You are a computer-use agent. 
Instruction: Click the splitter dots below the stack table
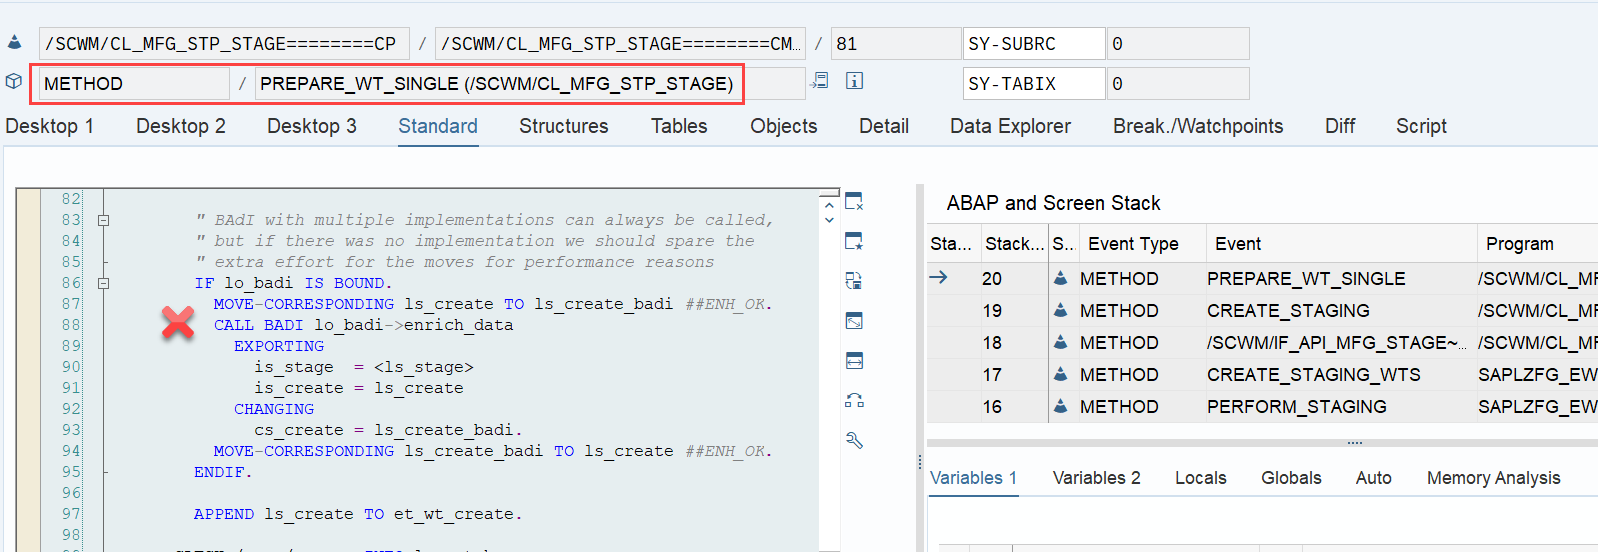click(x=1354, y=442)
